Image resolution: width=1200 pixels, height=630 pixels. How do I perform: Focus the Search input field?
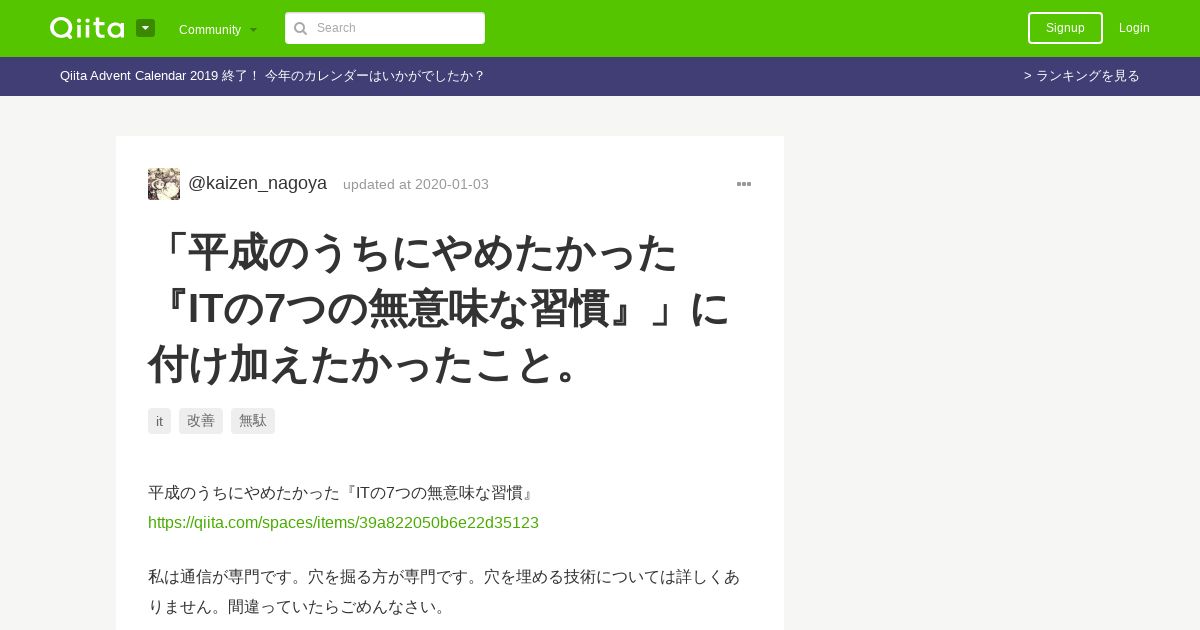pos(385,28)
